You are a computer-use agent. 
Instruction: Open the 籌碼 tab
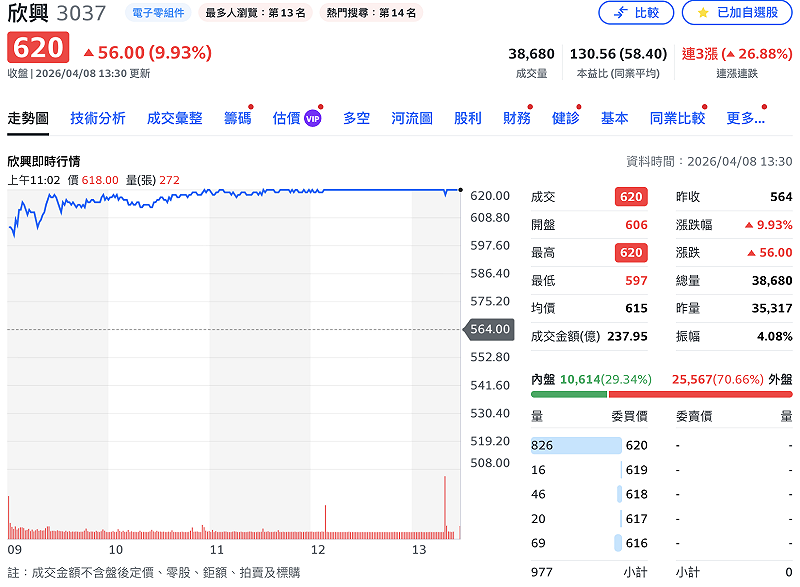click(237, 118)
